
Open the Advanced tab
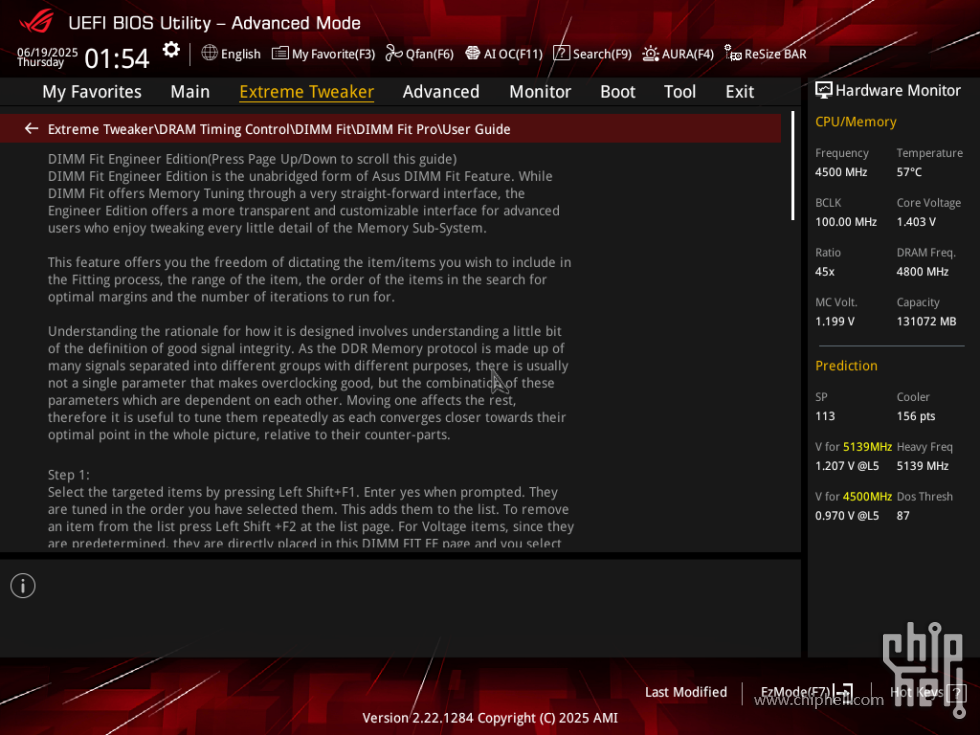click(441, 92)
